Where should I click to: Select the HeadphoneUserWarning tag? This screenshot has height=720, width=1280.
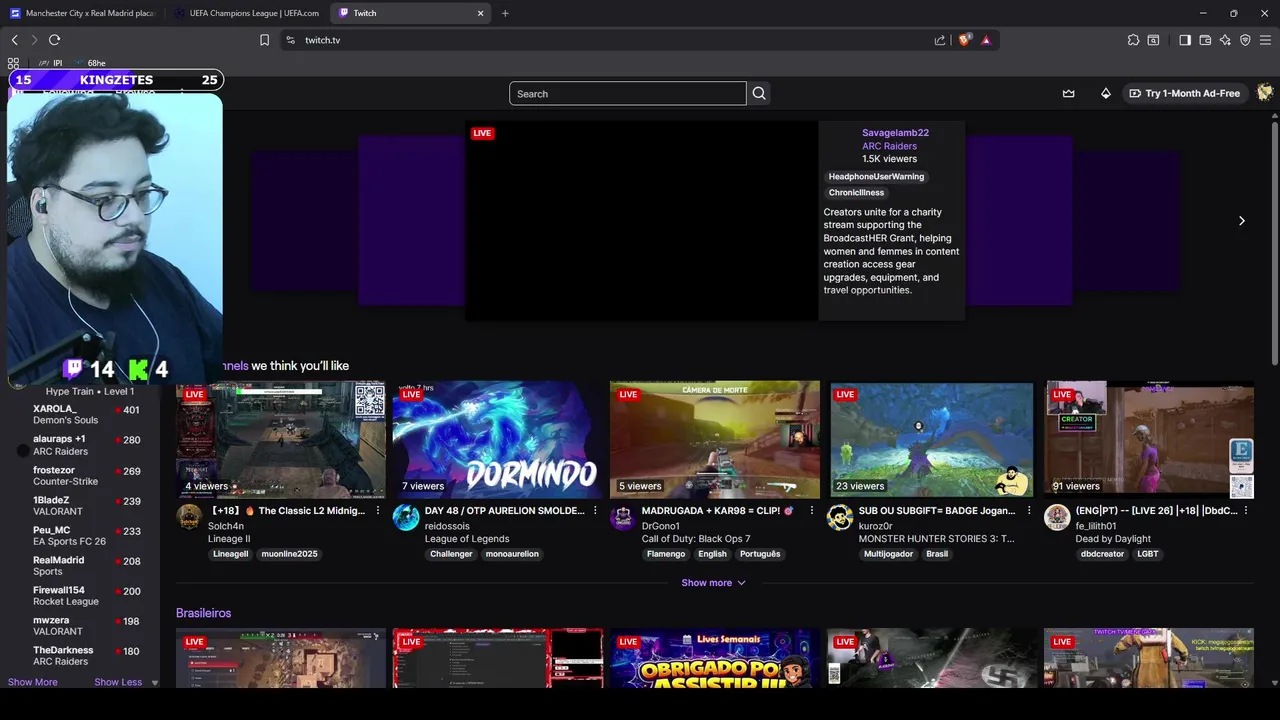click(876, 176)
